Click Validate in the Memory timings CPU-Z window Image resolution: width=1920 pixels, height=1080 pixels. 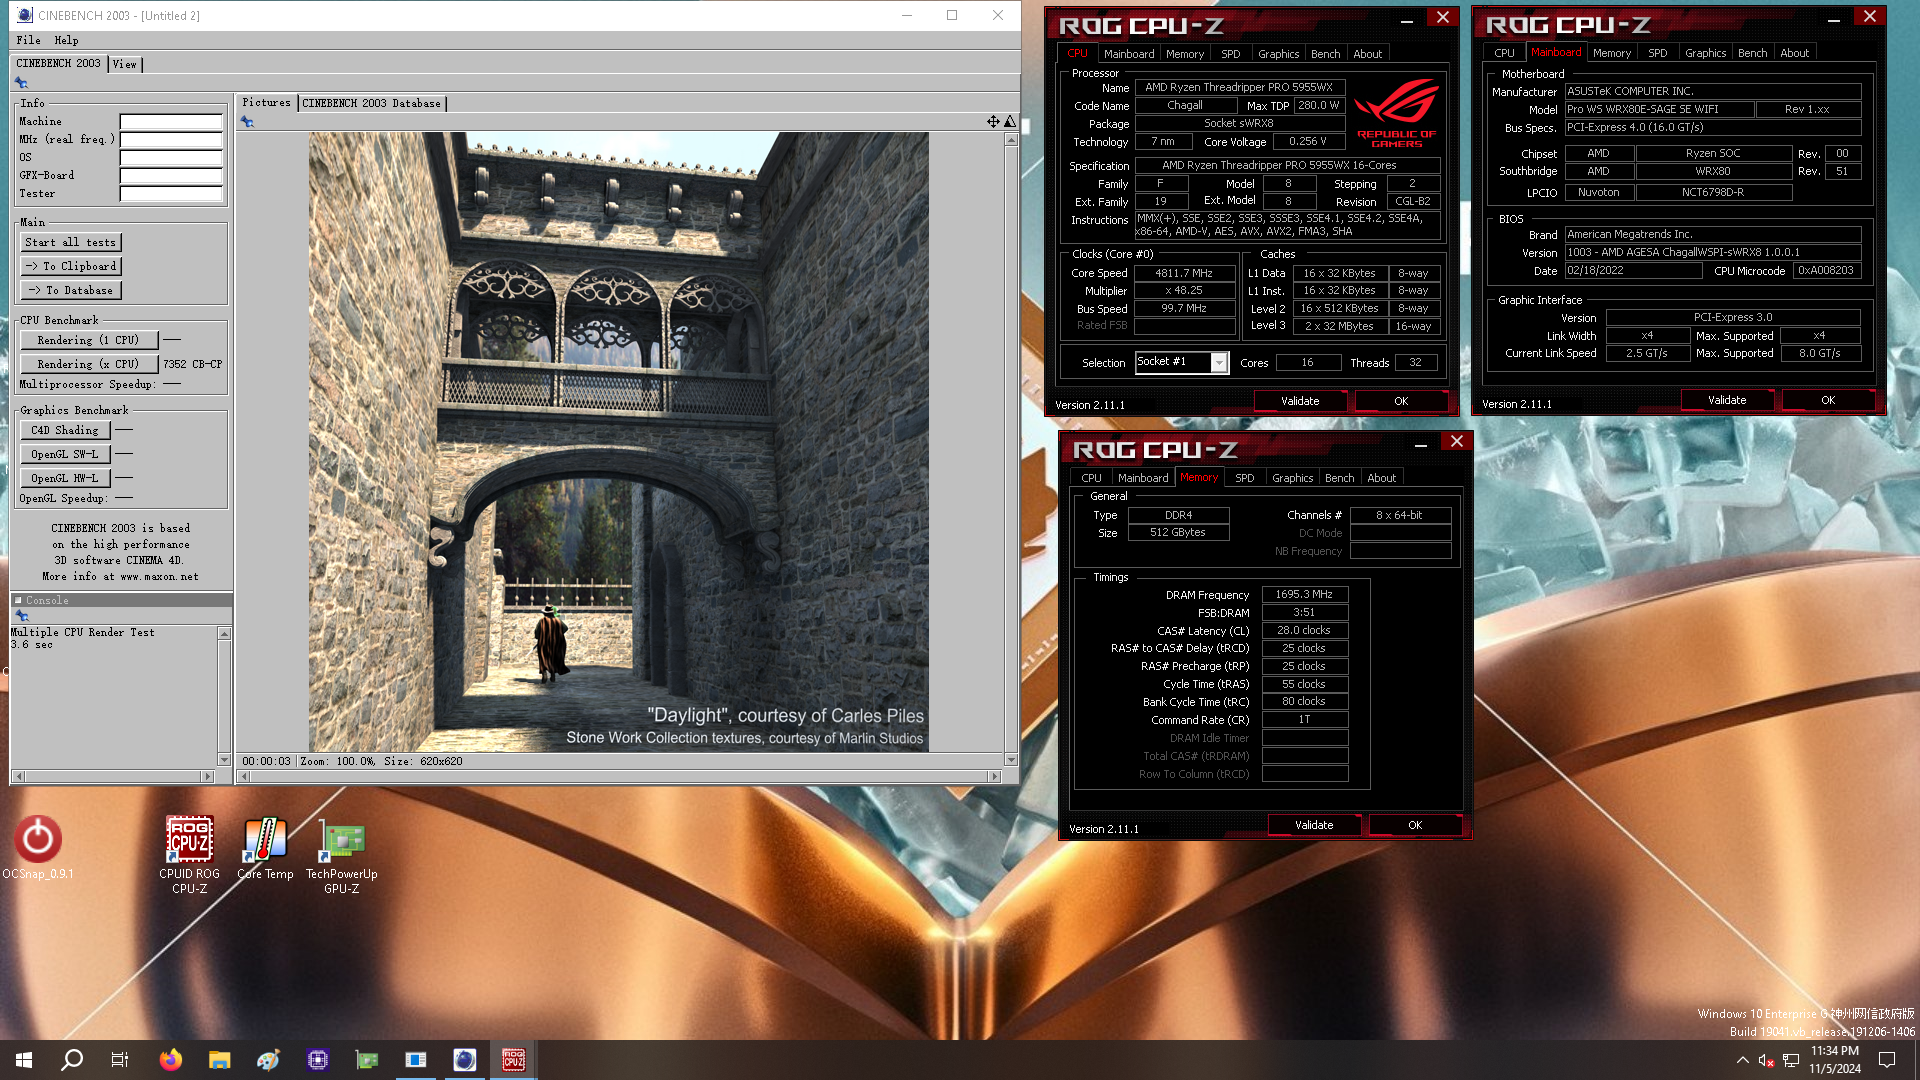(1314, 825)
